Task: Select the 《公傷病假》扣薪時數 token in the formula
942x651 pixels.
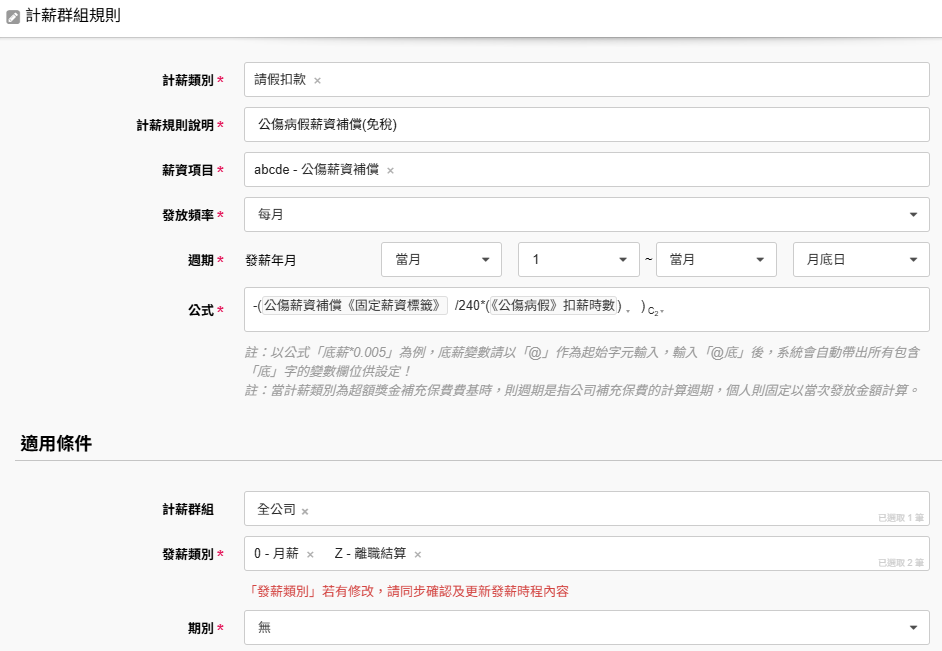Action: tap(555, 306)
